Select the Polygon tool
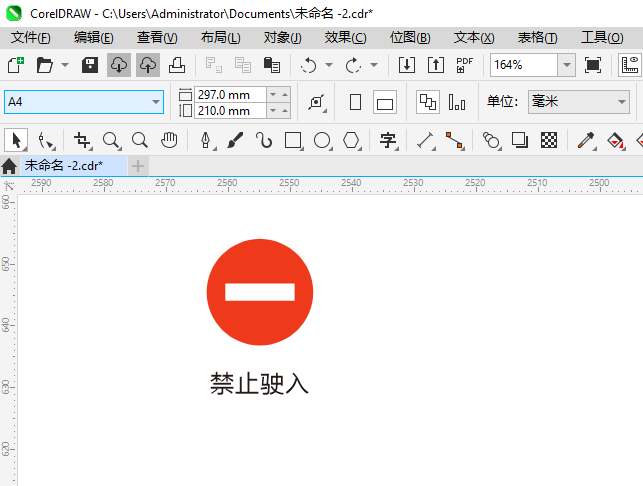Viewport: 643px width, 486px height. tap(351, 140)
